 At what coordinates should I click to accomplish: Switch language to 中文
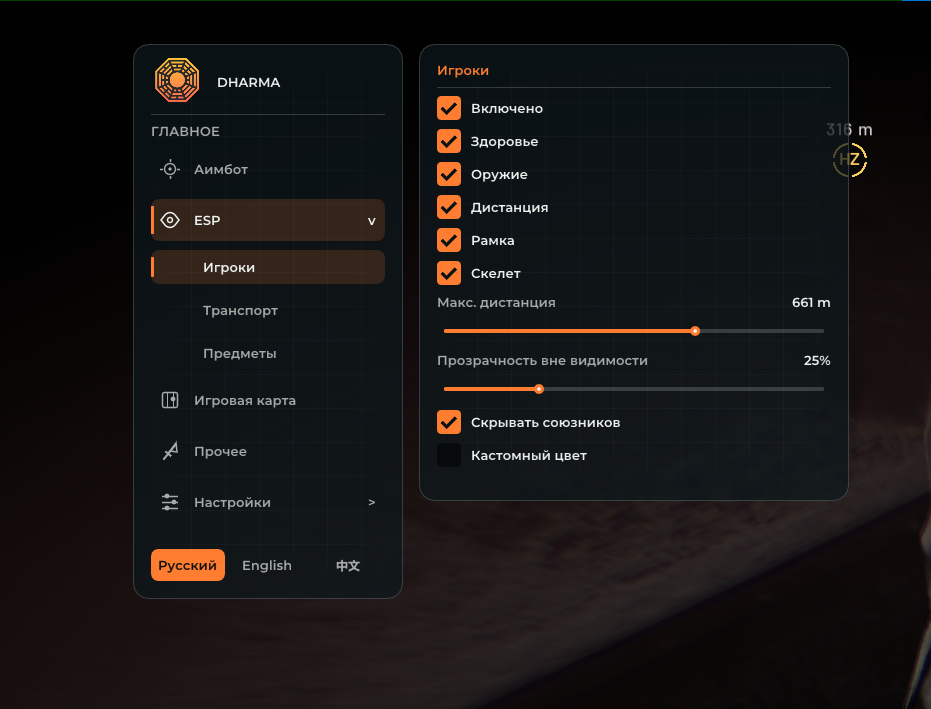348,565
